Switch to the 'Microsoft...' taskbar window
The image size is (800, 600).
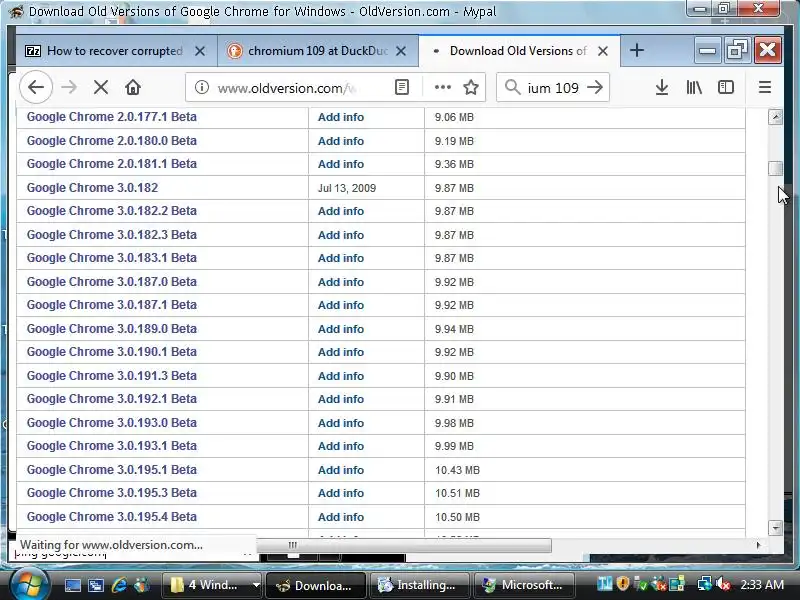(524, 585)
